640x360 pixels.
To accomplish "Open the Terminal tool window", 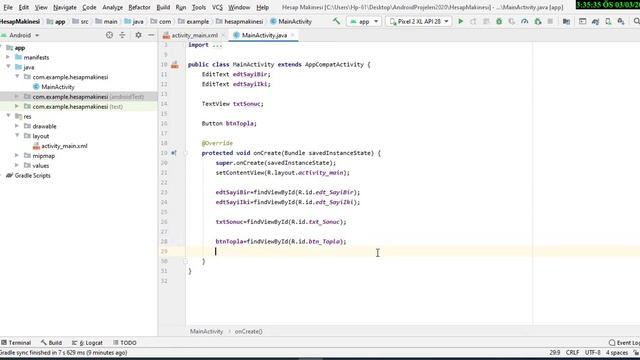I will tap(16, 342).
